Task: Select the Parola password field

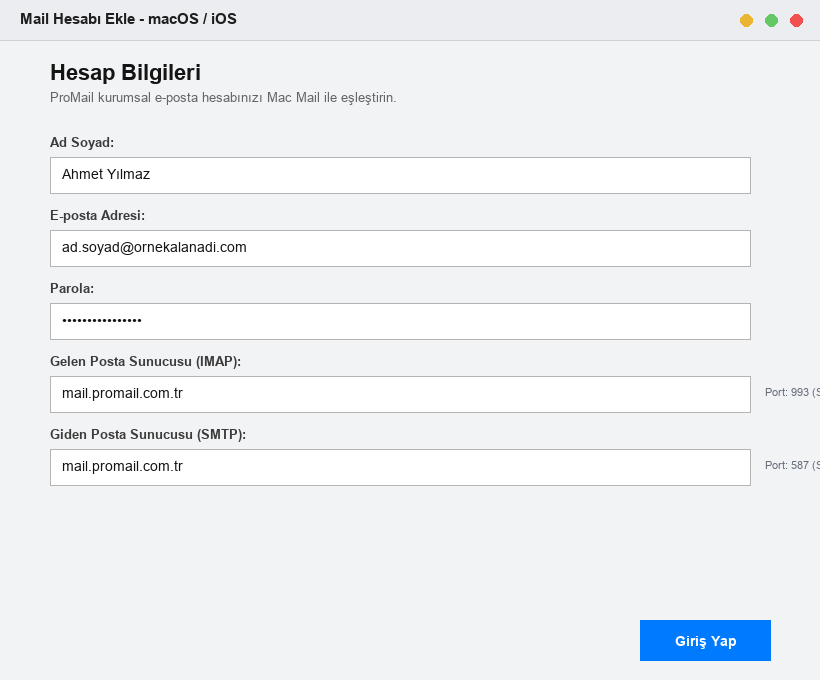Action: [400, 321]
